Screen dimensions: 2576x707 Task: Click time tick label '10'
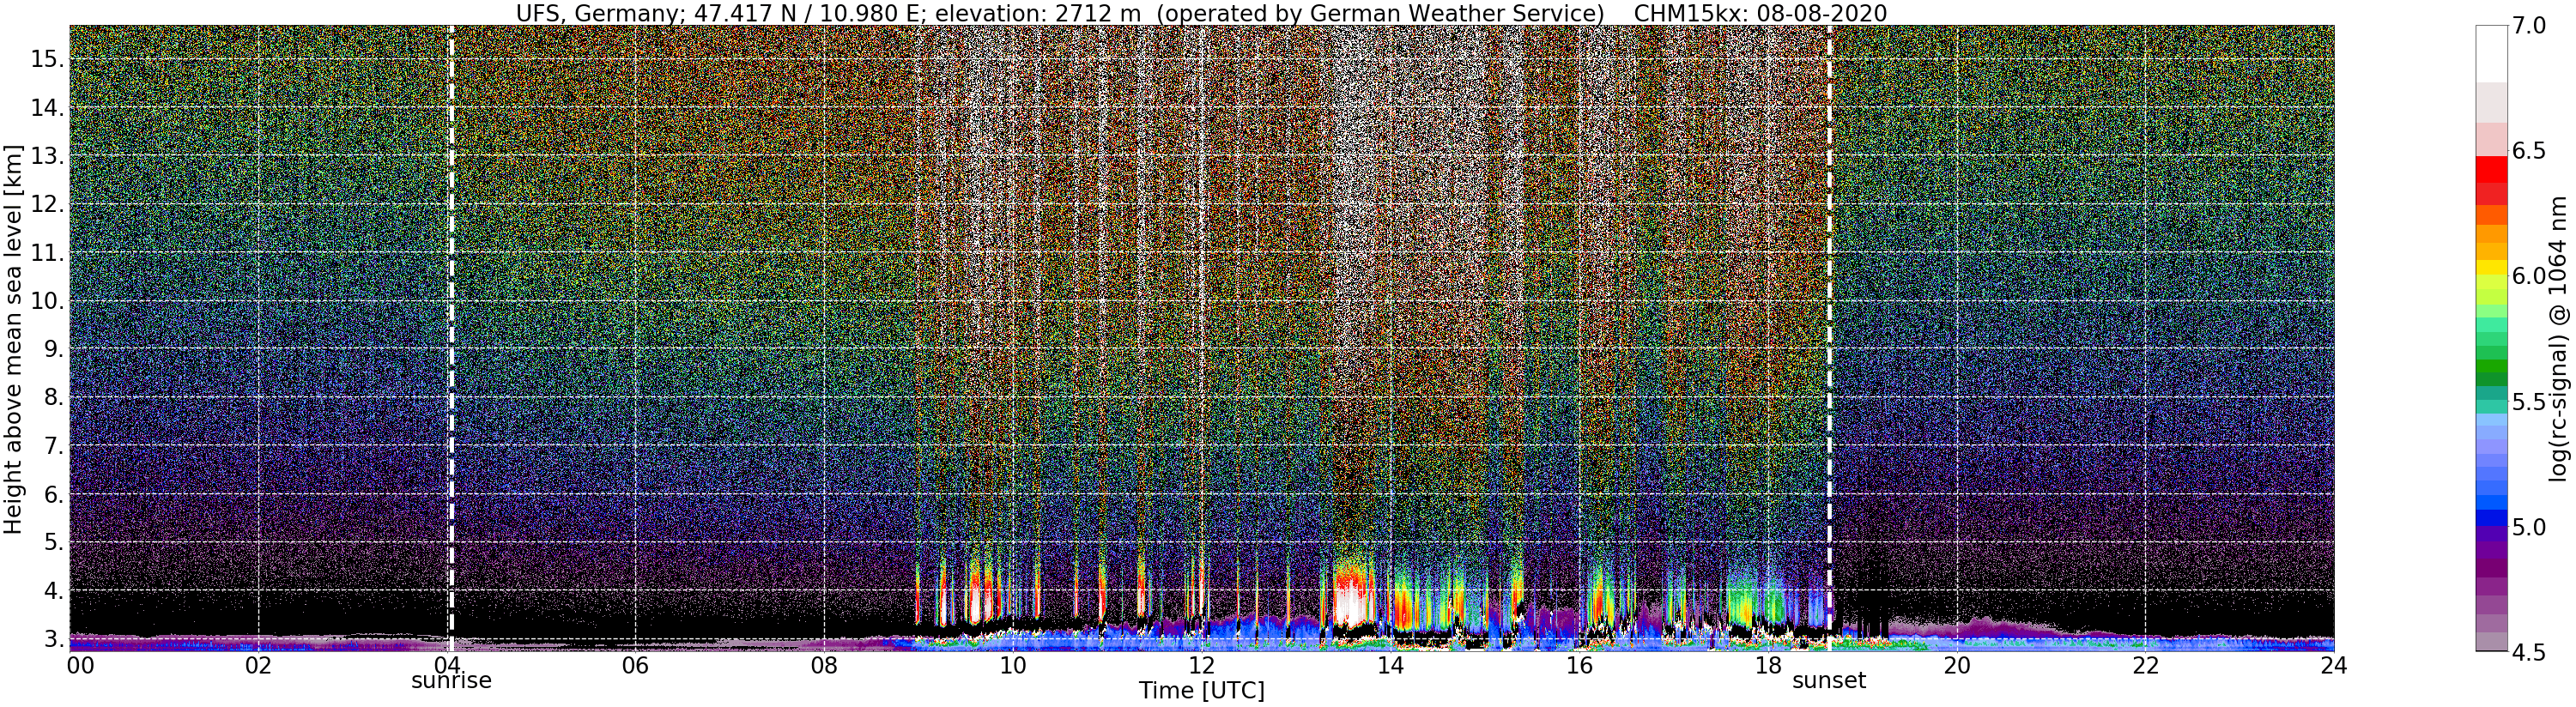pos(1013,665)
